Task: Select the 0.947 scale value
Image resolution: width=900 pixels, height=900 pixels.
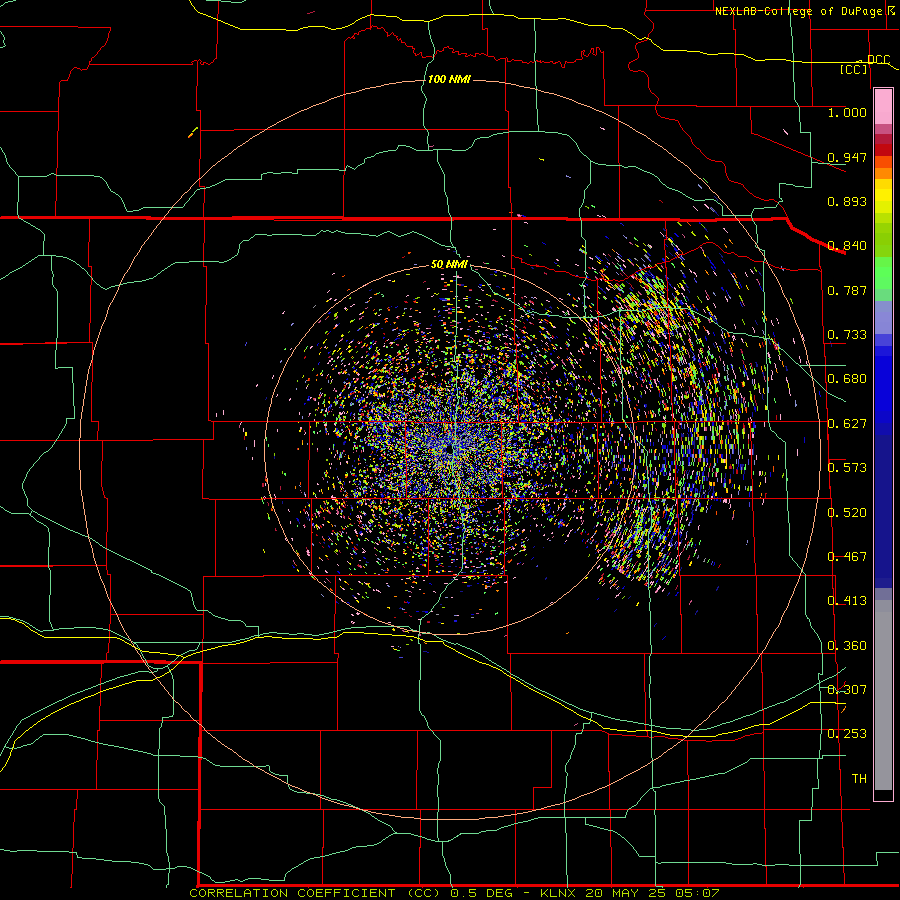Action: click(847, 157)
